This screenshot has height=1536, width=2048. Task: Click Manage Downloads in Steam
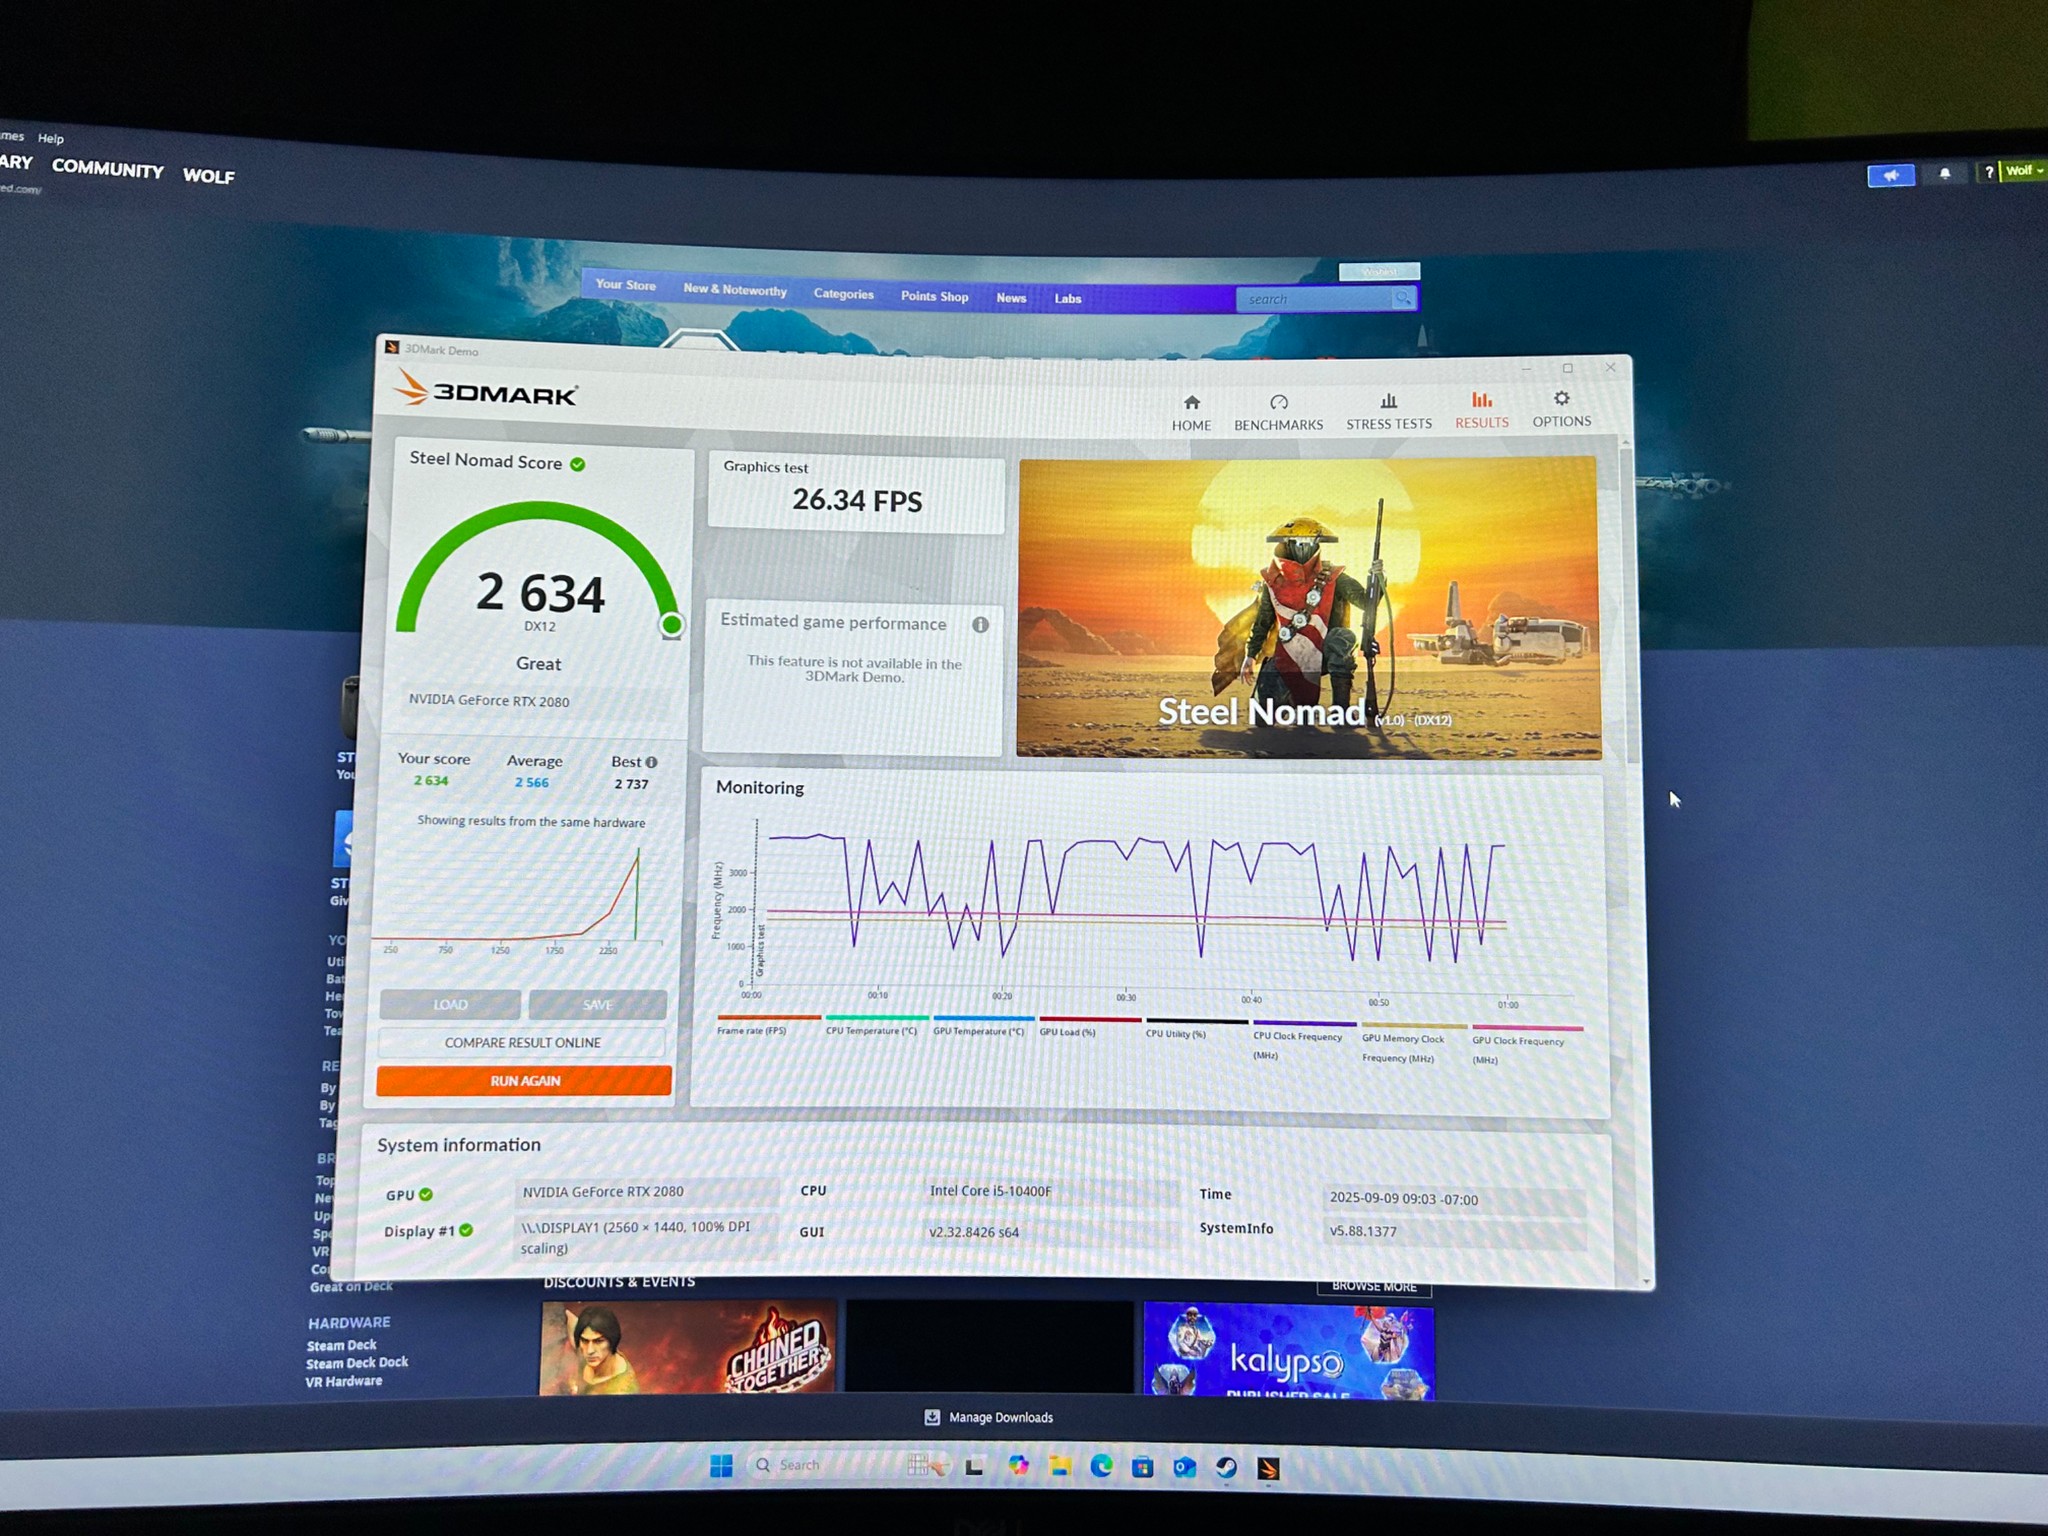(989, 1417)
